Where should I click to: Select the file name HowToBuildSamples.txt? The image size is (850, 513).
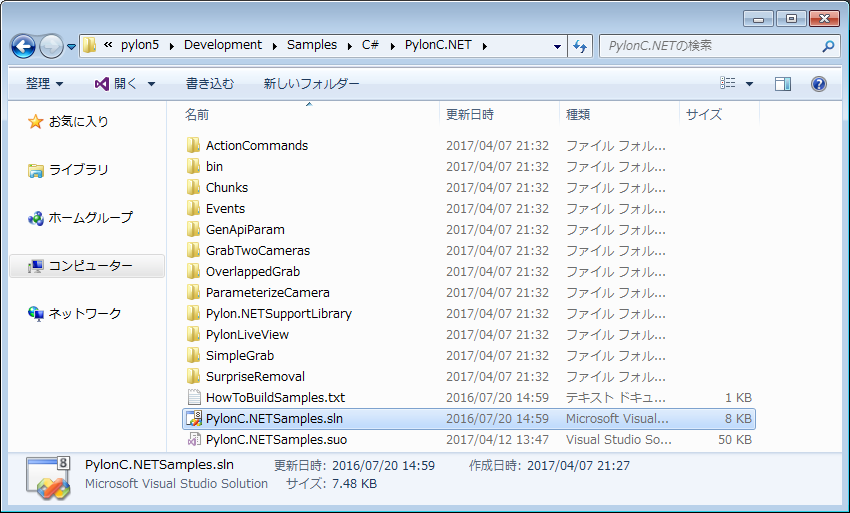coord(275,397)
